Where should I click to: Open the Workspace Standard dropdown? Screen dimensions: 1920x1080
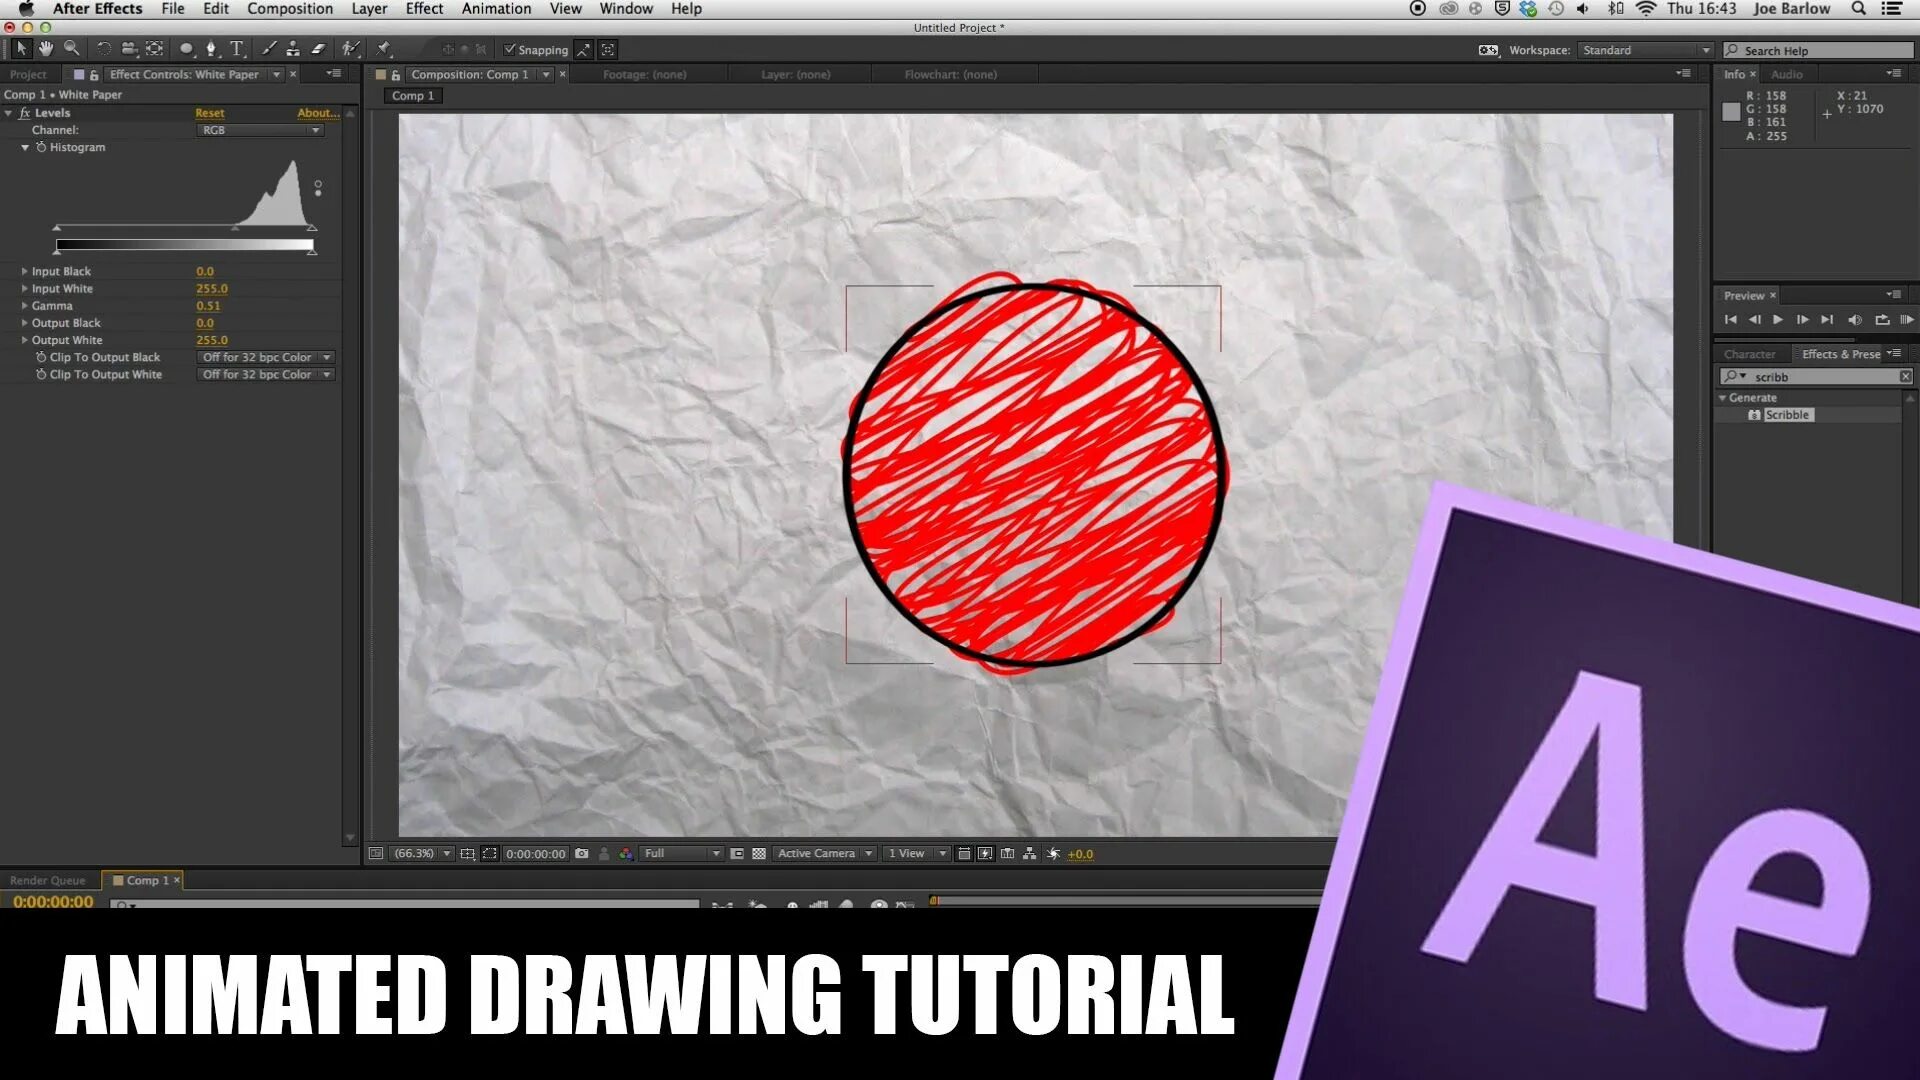pos(1645,50)
